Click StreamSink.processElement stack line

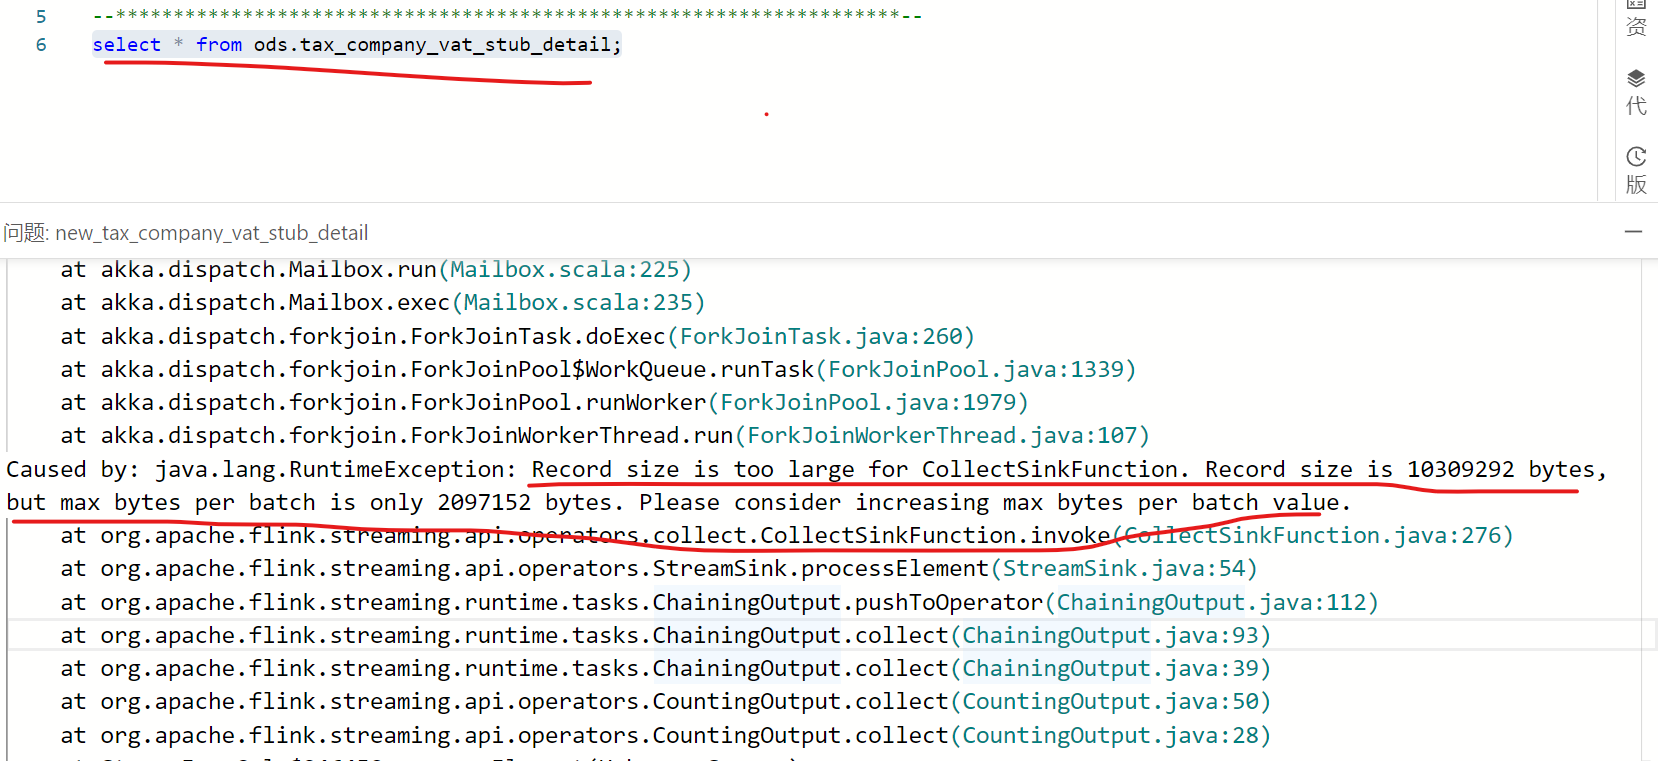[659, 569]
